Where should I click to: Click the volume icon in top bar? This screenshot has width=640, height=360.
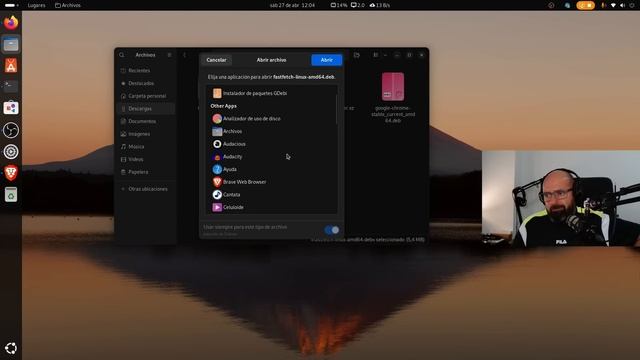(622, 5)
